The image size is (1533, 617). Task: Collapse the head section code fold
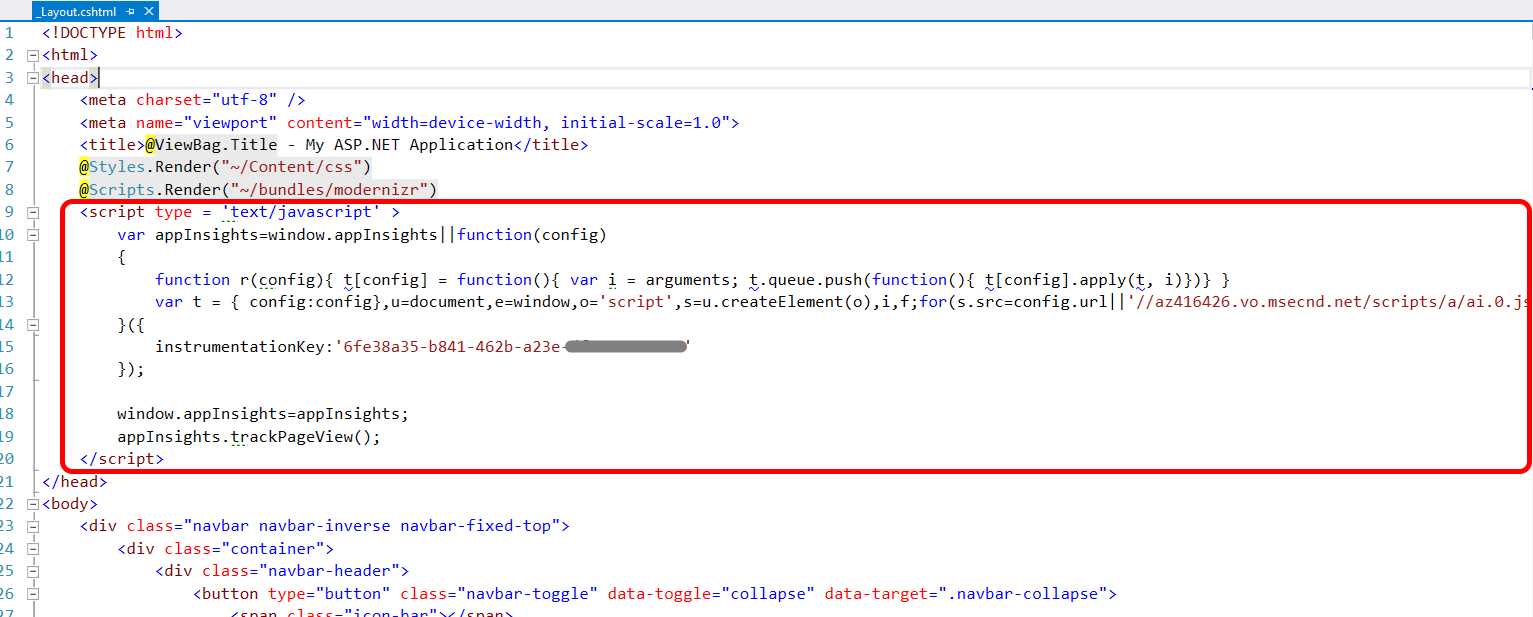[x=31, y=77]
